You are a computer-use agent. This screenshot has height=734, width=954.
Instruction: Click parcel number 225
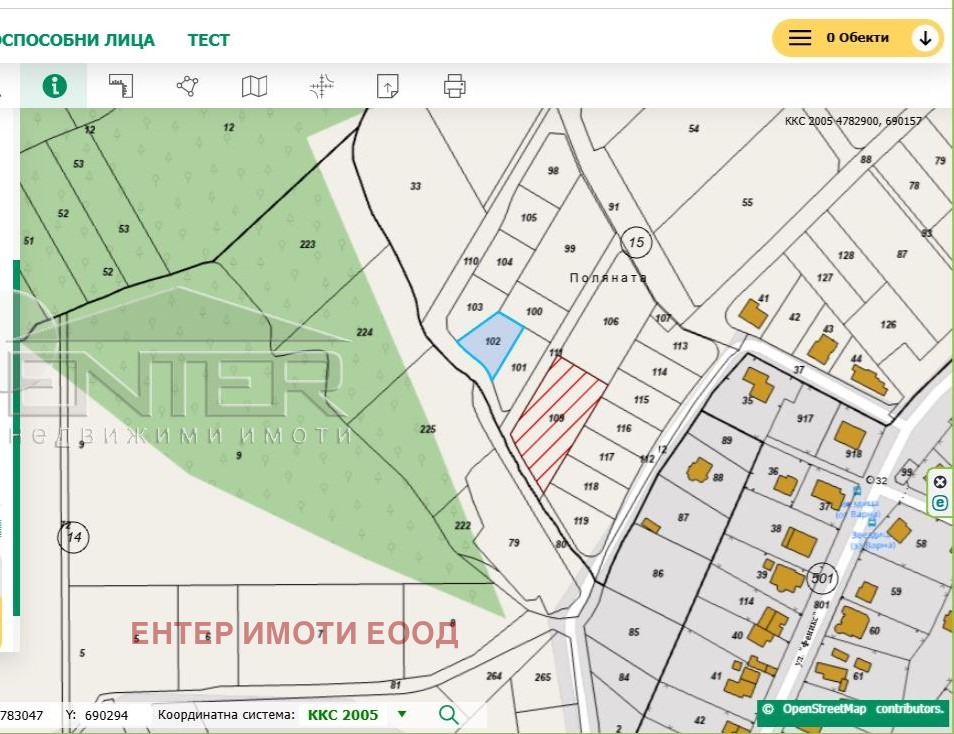point(428,429)
